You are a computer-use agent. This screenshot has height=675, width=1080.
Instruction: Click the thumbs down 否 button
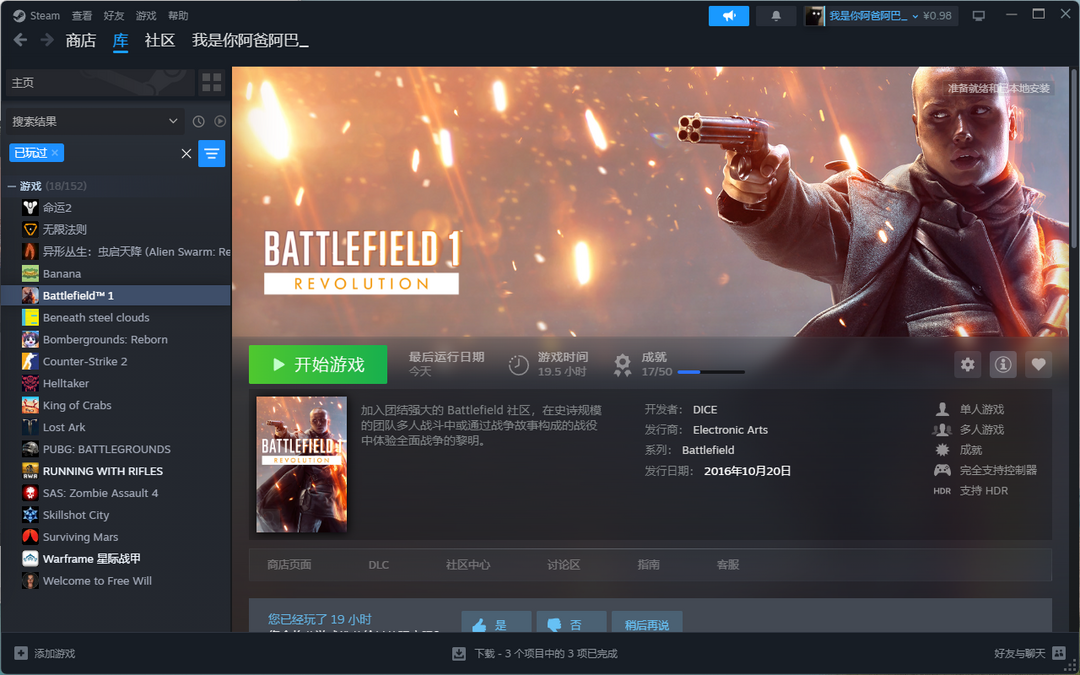point(571,622)
